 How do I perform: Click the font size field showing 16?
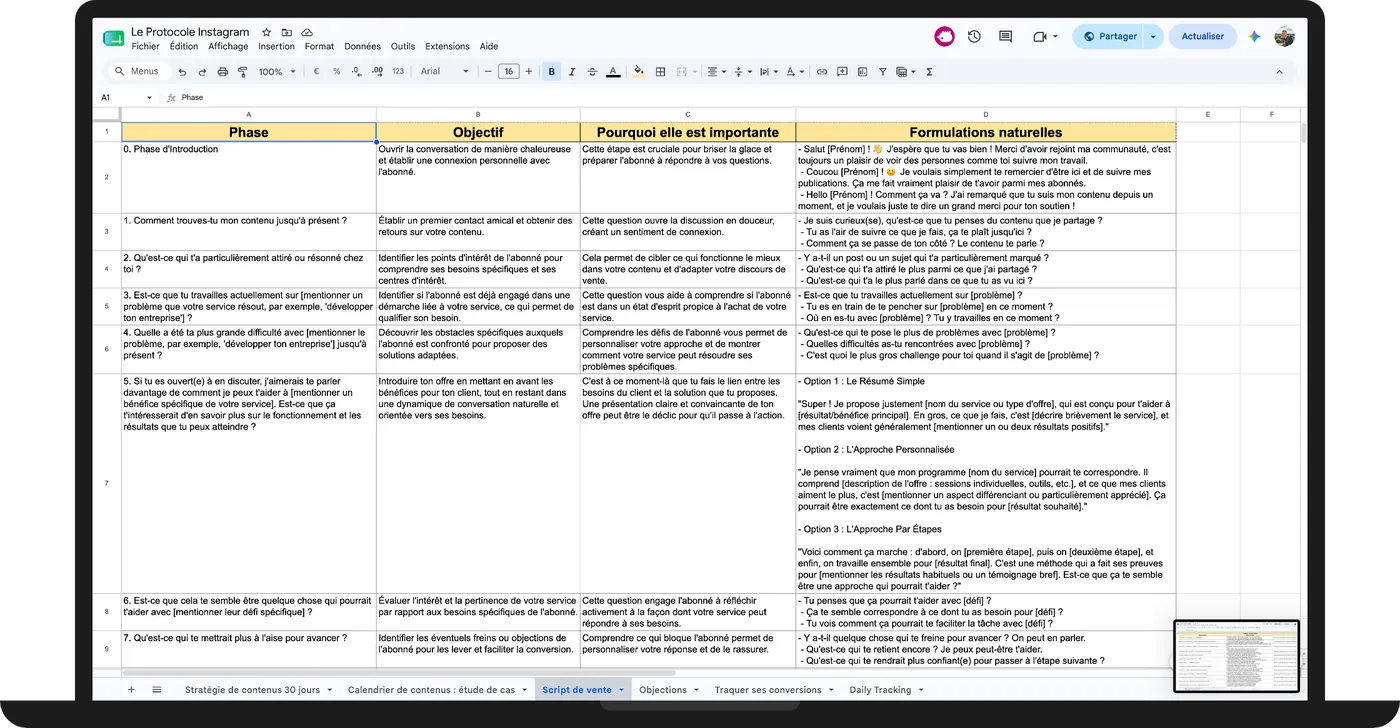click(508, 72)
